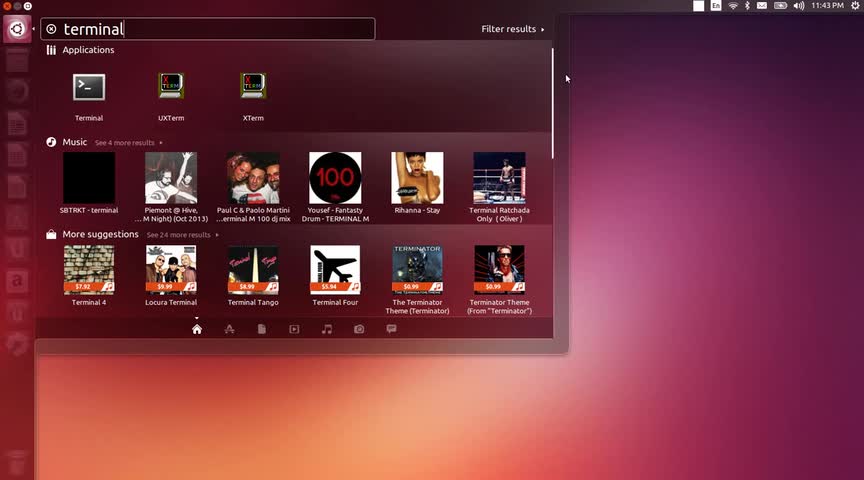
Task: Expand Music with See 4 more results
Action: 128,143
